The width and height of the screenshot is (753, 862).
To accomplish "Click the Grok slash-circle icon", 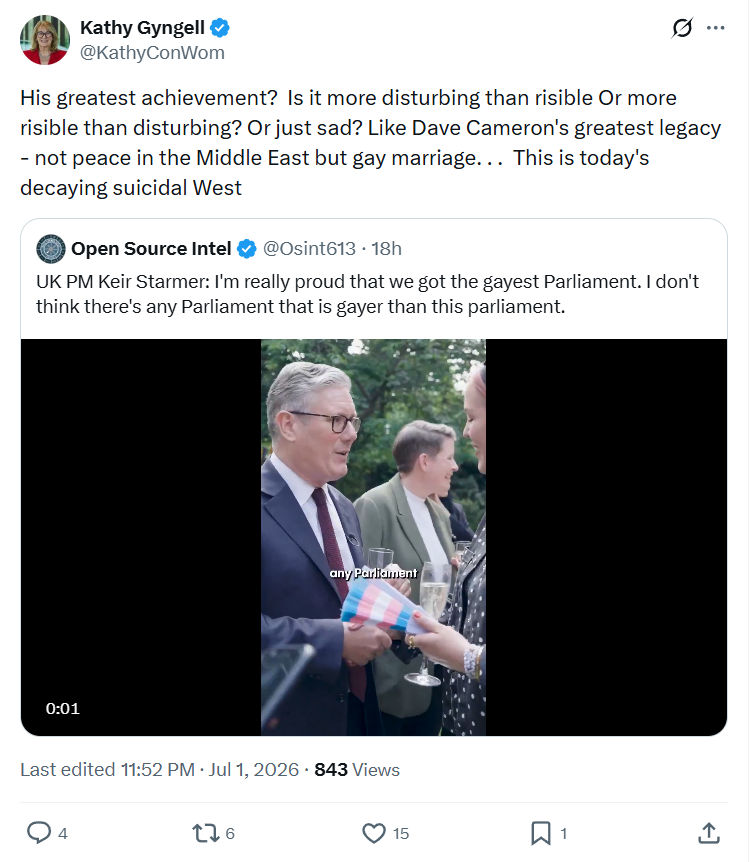I will pos(682,27).
